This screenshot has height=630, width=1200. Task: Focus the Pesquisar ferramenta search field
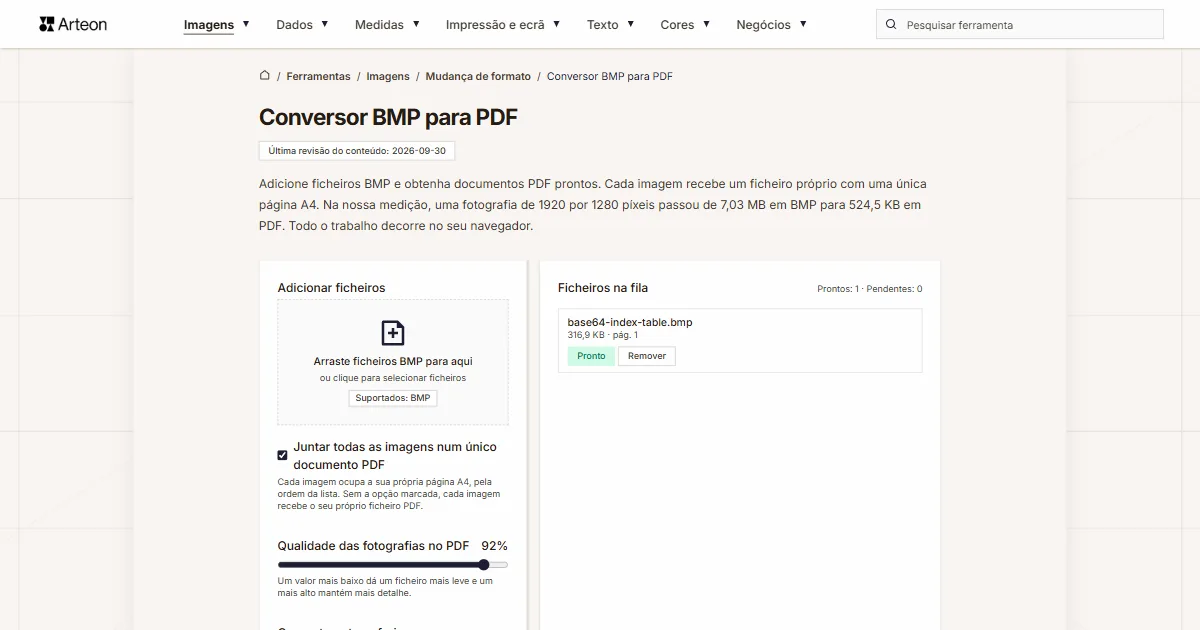(x=1020, y=24)
